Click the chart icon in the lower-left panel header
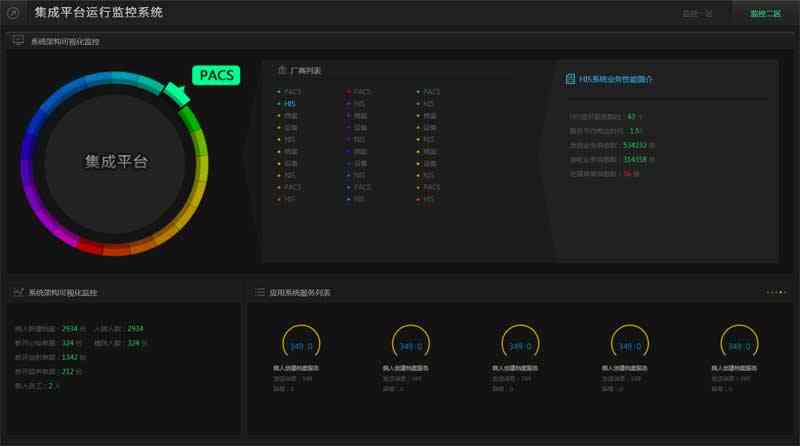Screen dimensions: 800x446 (x=18, y=292)
